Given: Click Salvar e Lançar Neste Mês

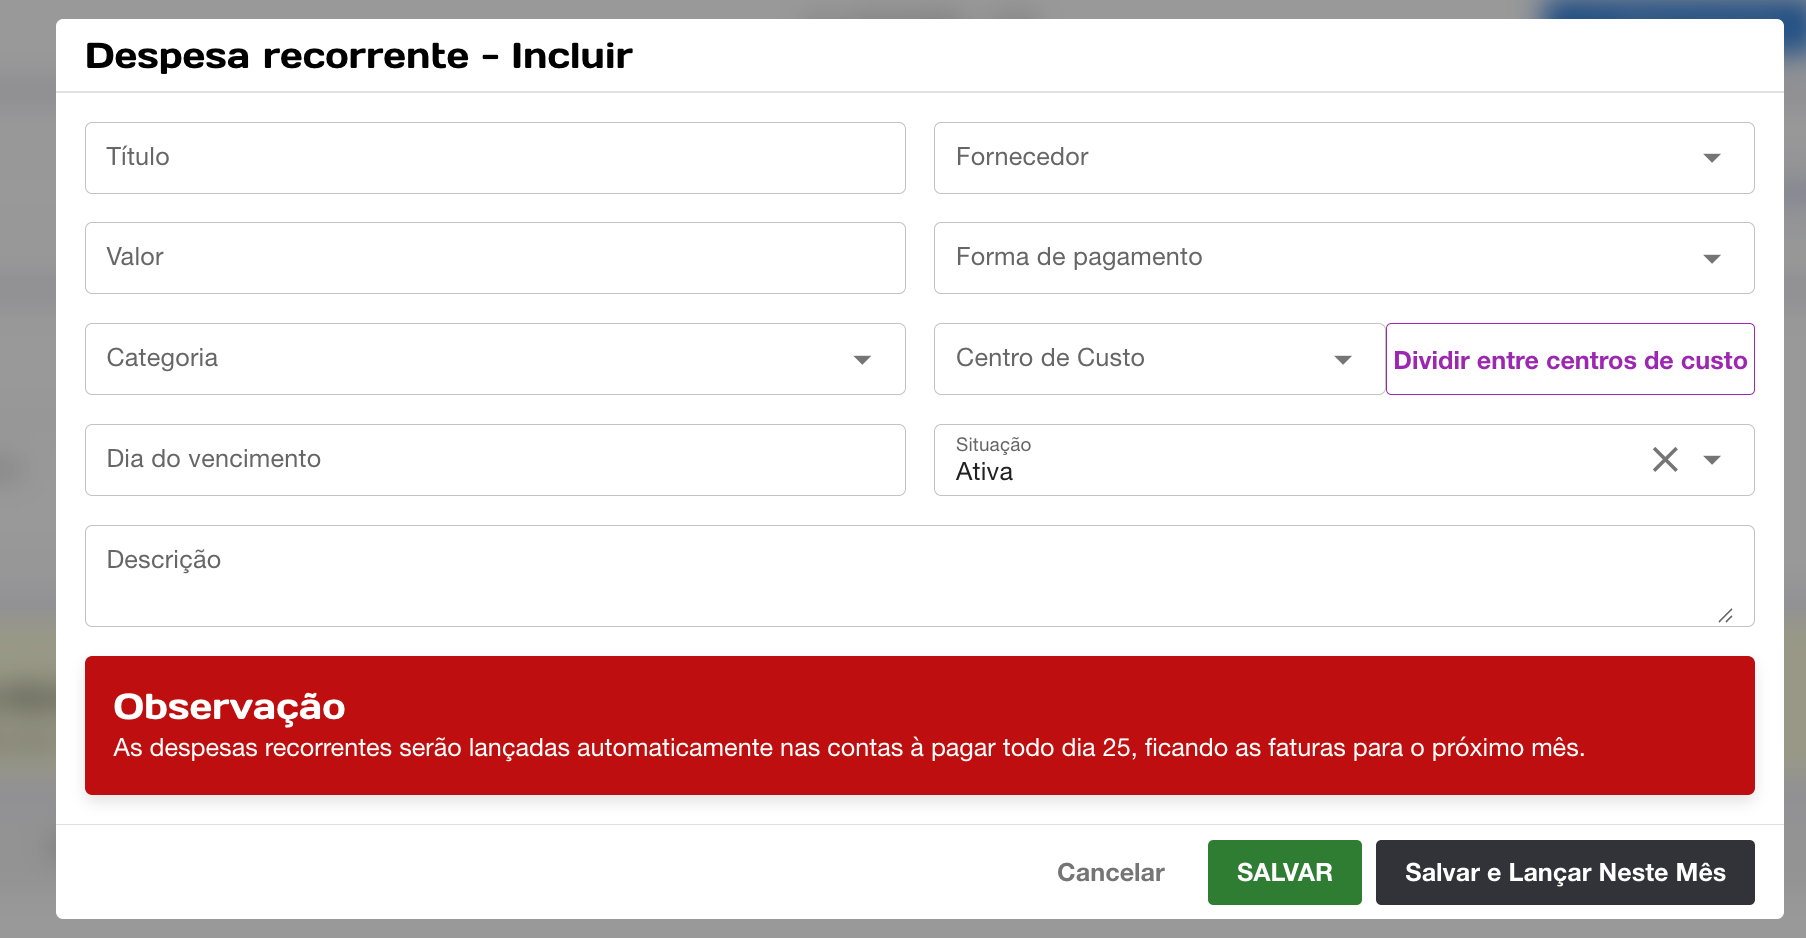Looking at the screenshot, I should point(1564,872).
